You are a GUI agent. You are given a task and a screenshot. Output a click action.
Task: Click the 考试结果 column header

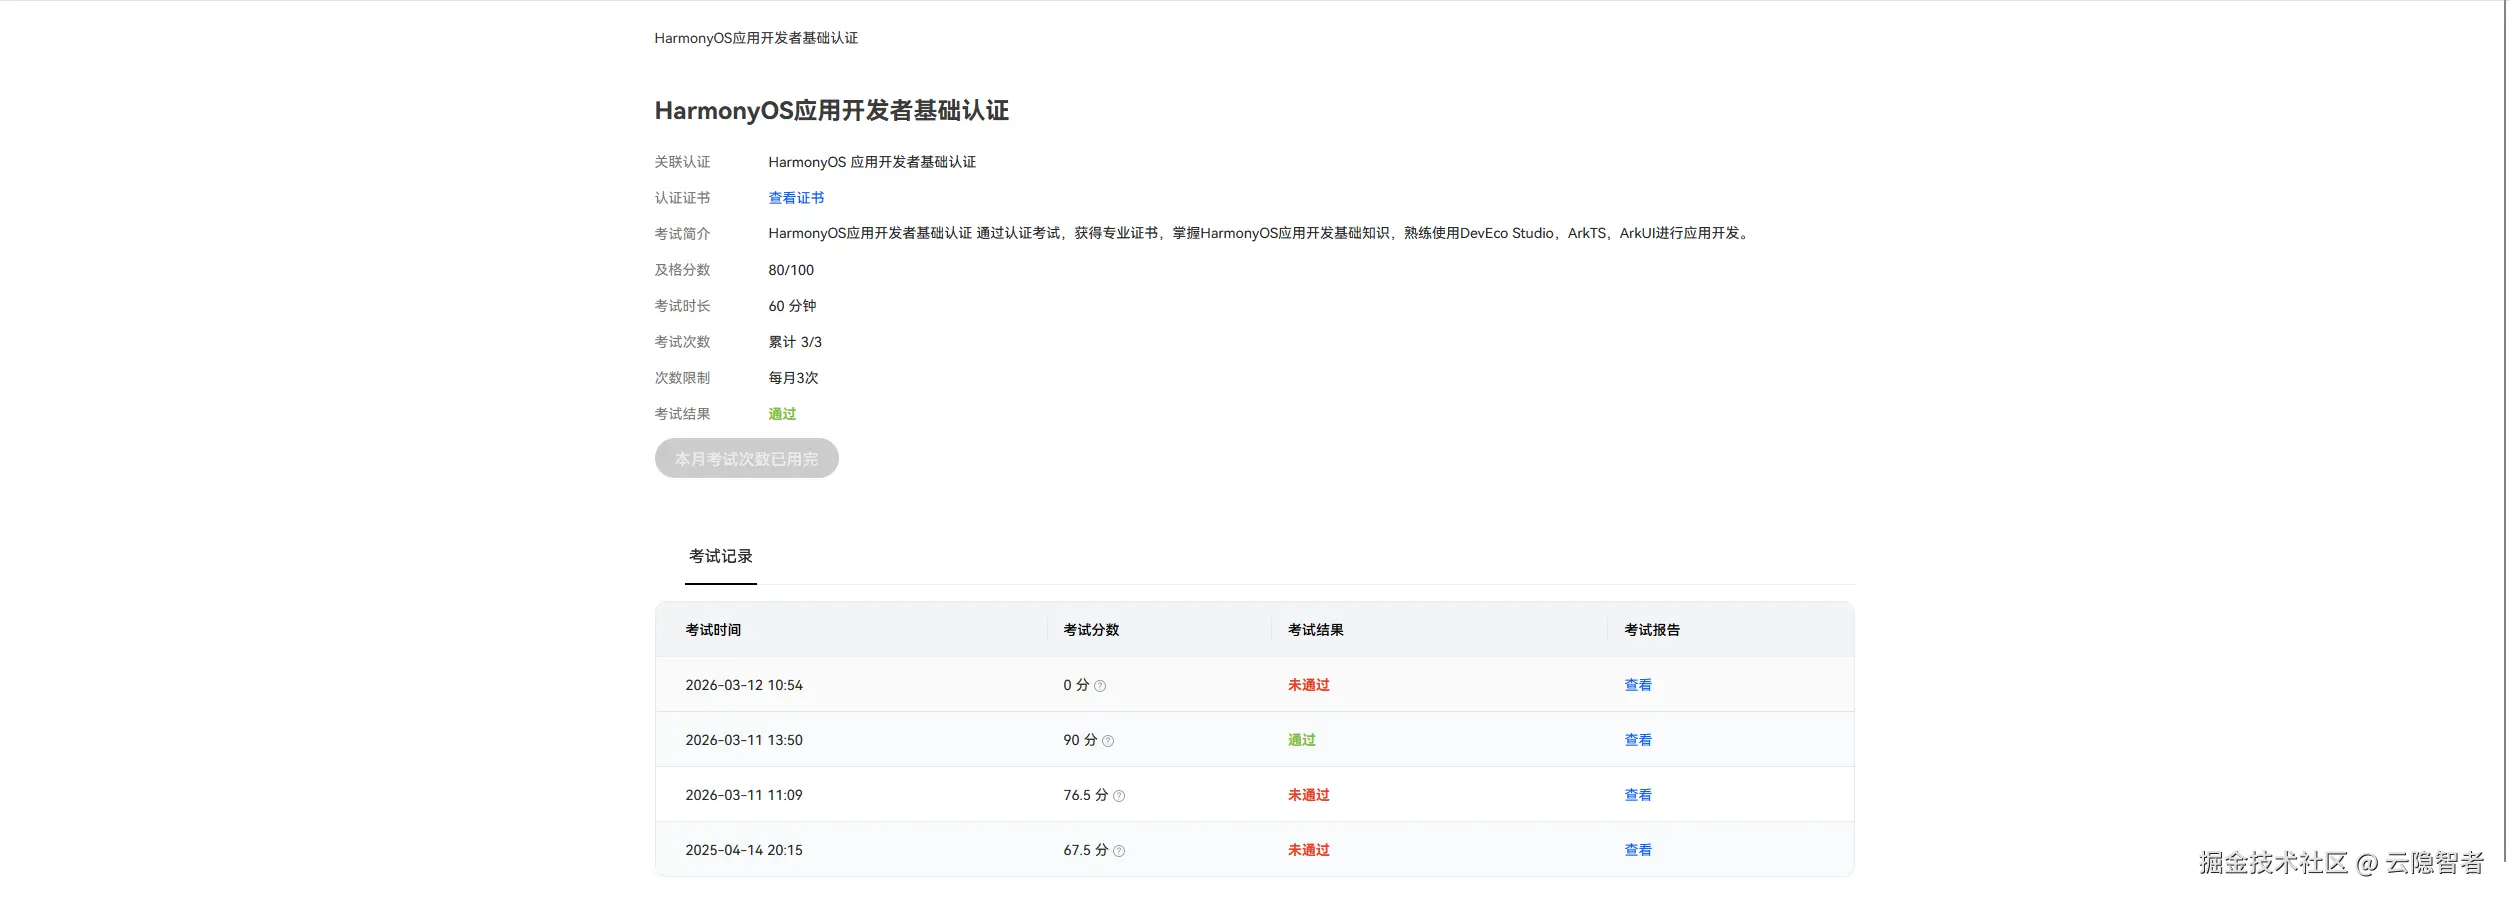(x=1315, y=630)
